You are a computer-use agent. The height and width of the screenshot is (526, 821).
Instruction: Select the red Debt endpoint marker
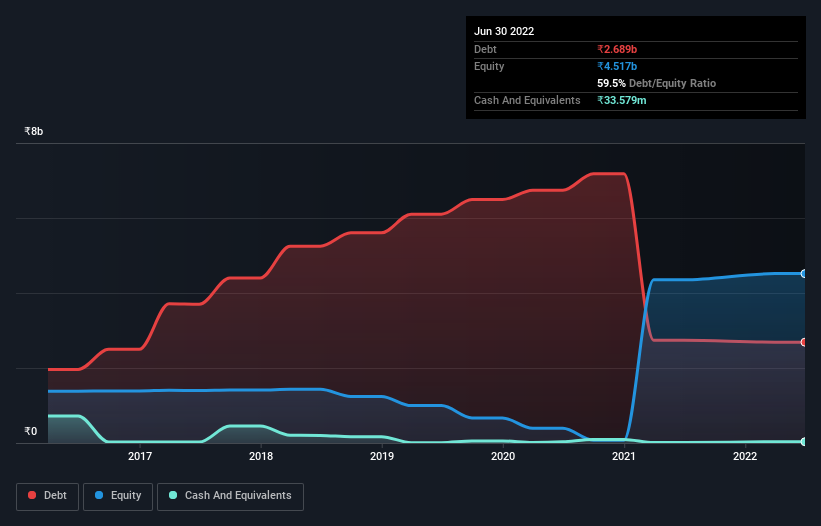tap(804, 342)
